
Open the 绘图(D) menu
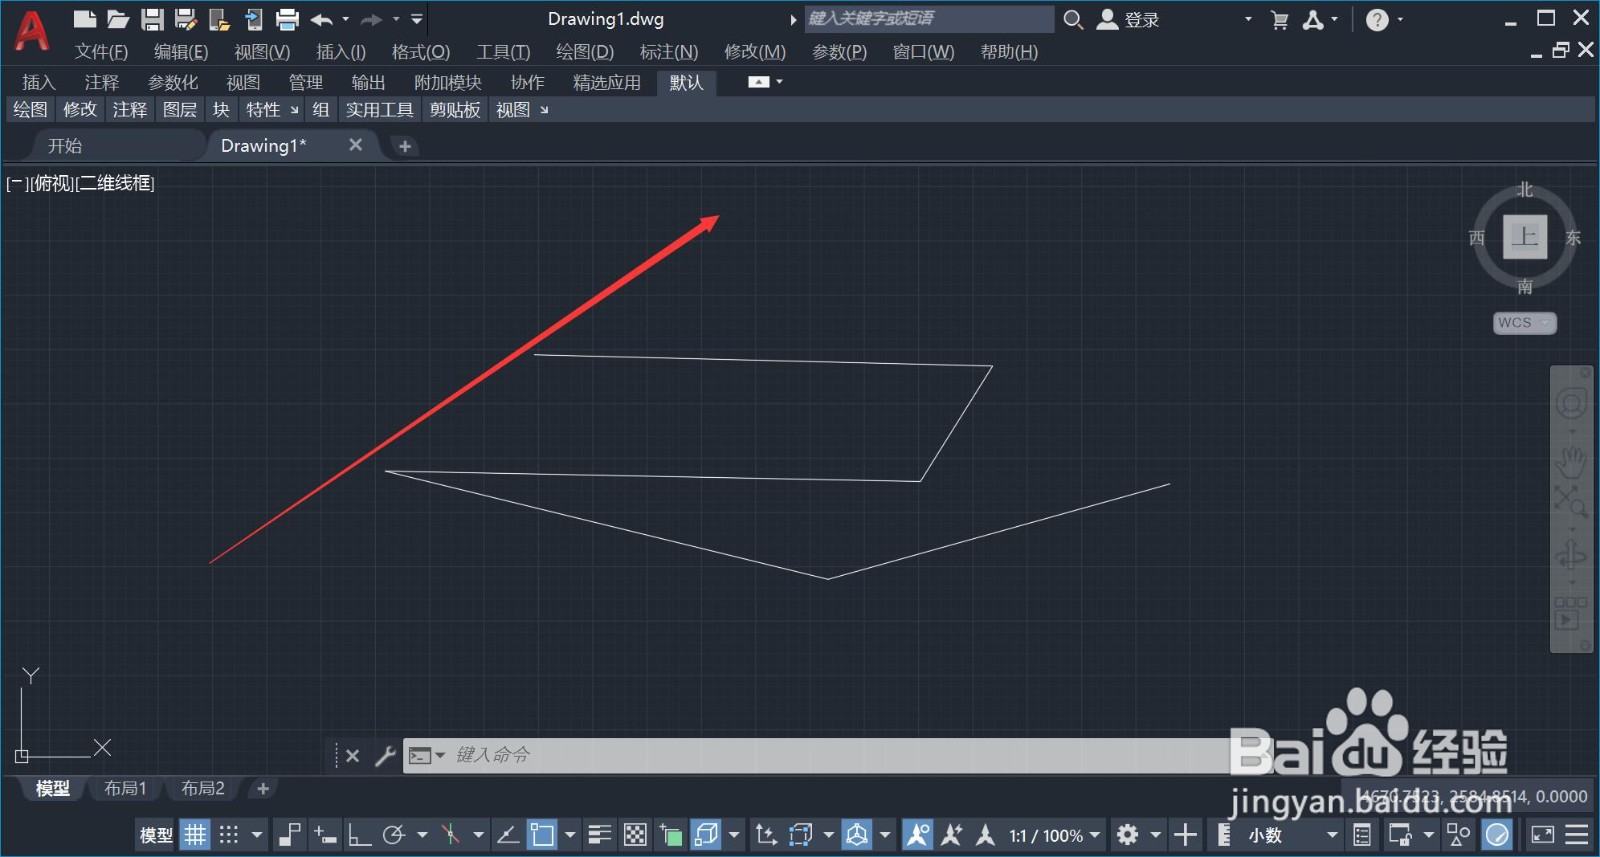pos(585,51)
